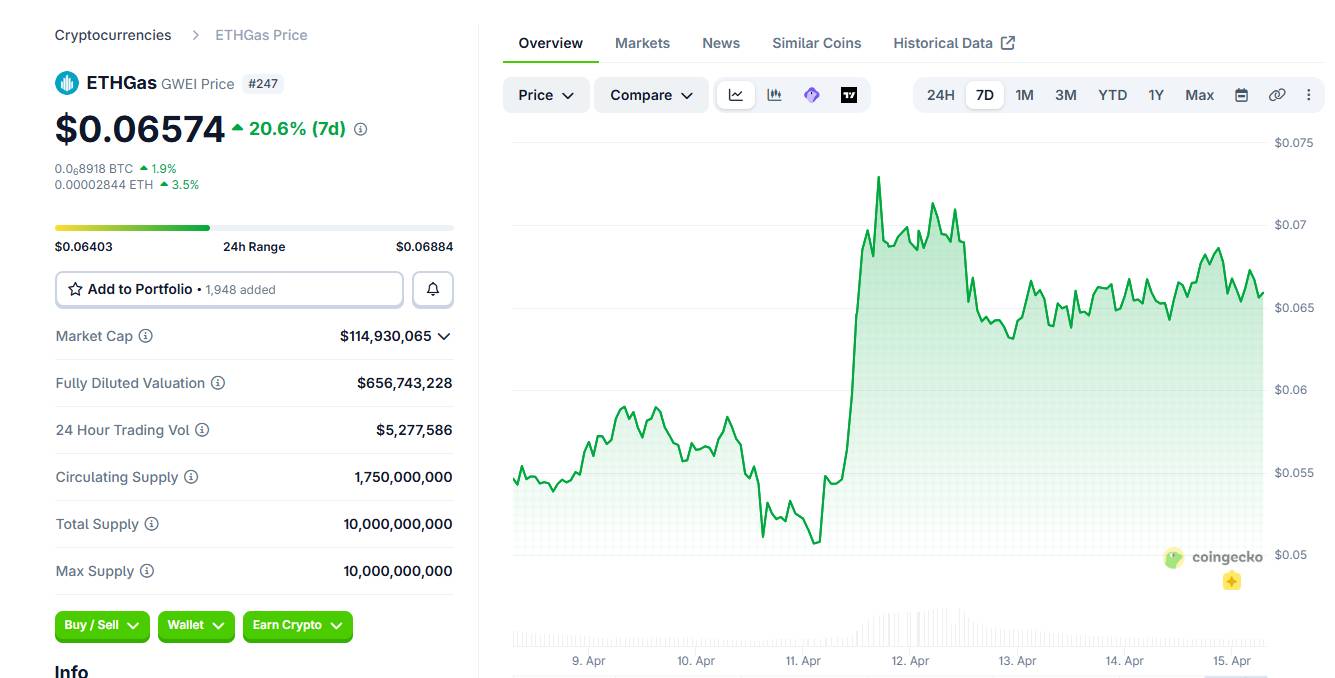Expand the Market Cap row chevron
The height and width of the screenshot is (678, 1335).
click(x=446, y=336)
